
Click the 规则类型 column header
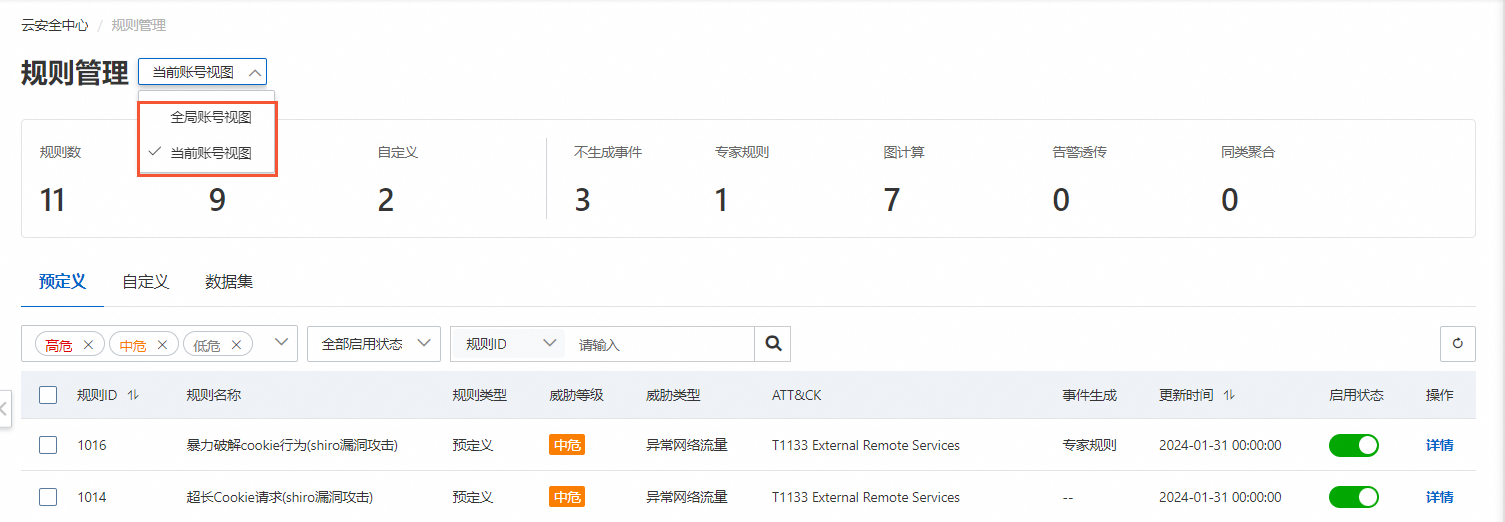(479, 395)
